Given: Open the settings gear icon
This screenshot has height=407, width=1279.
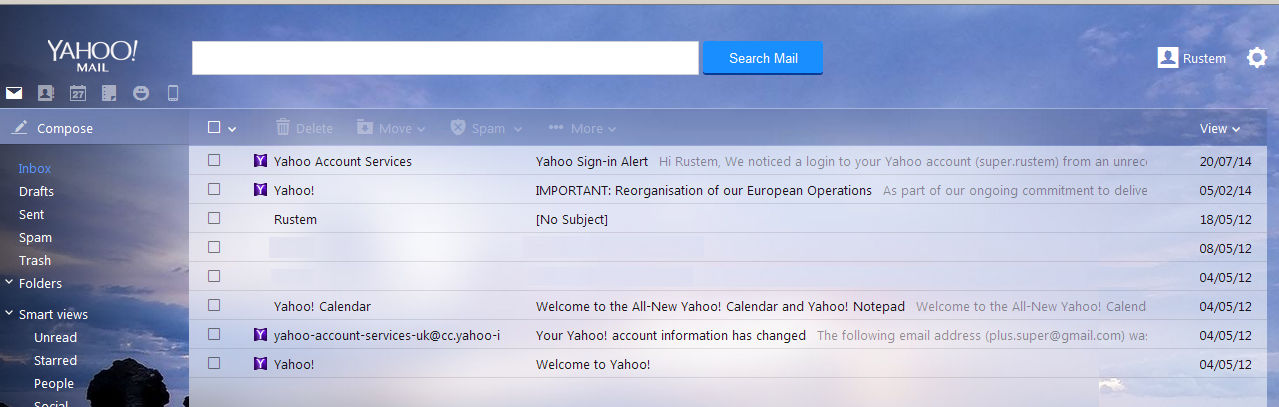Looking at the screenshot, I should (1257, 58).
